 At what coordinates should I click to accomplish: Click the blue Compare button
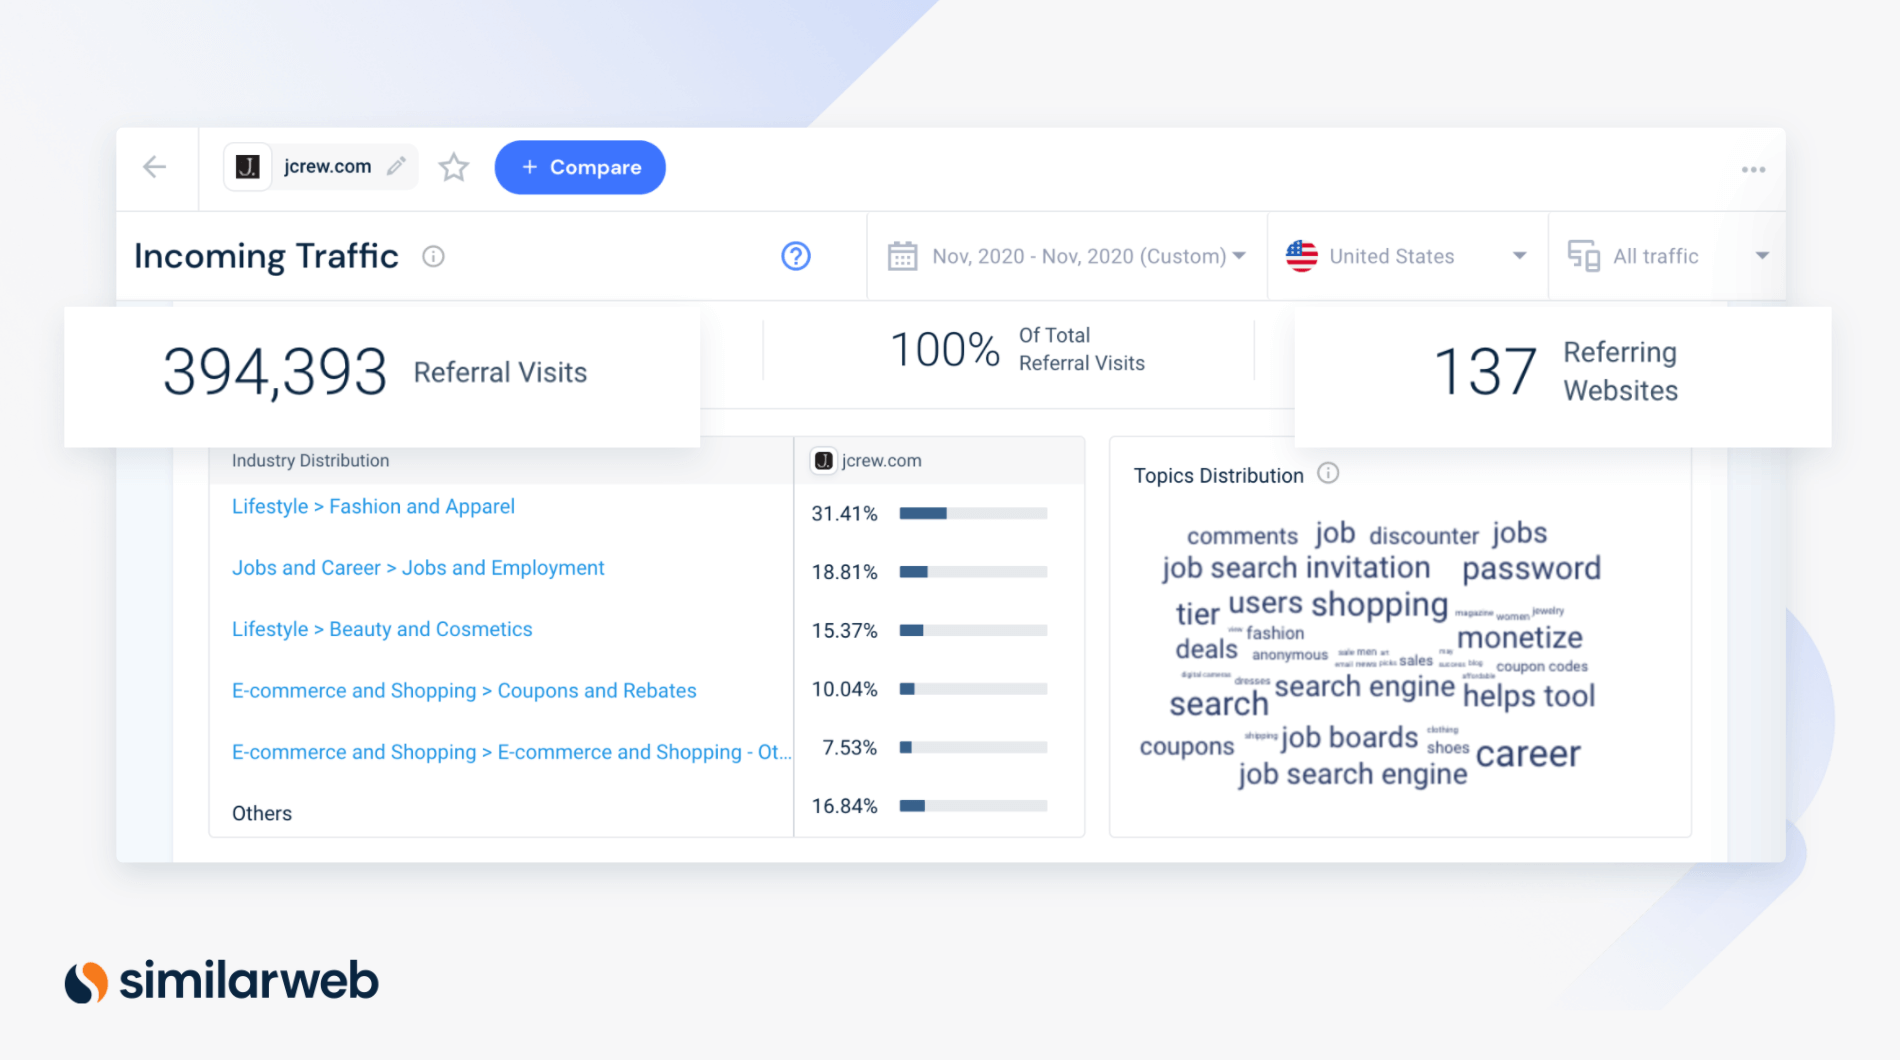tap(580, 167)
